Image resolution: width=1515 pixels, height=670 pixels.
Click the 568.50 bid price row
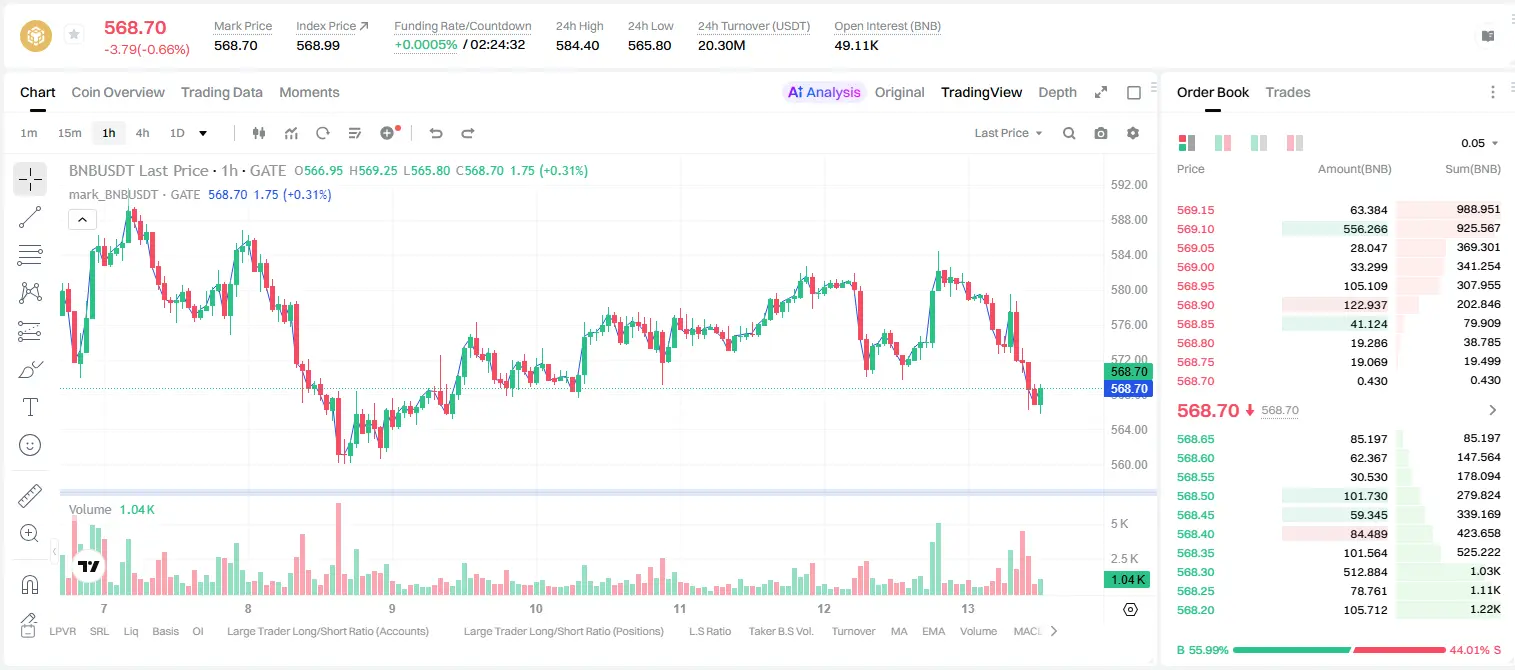[1338, 496]
